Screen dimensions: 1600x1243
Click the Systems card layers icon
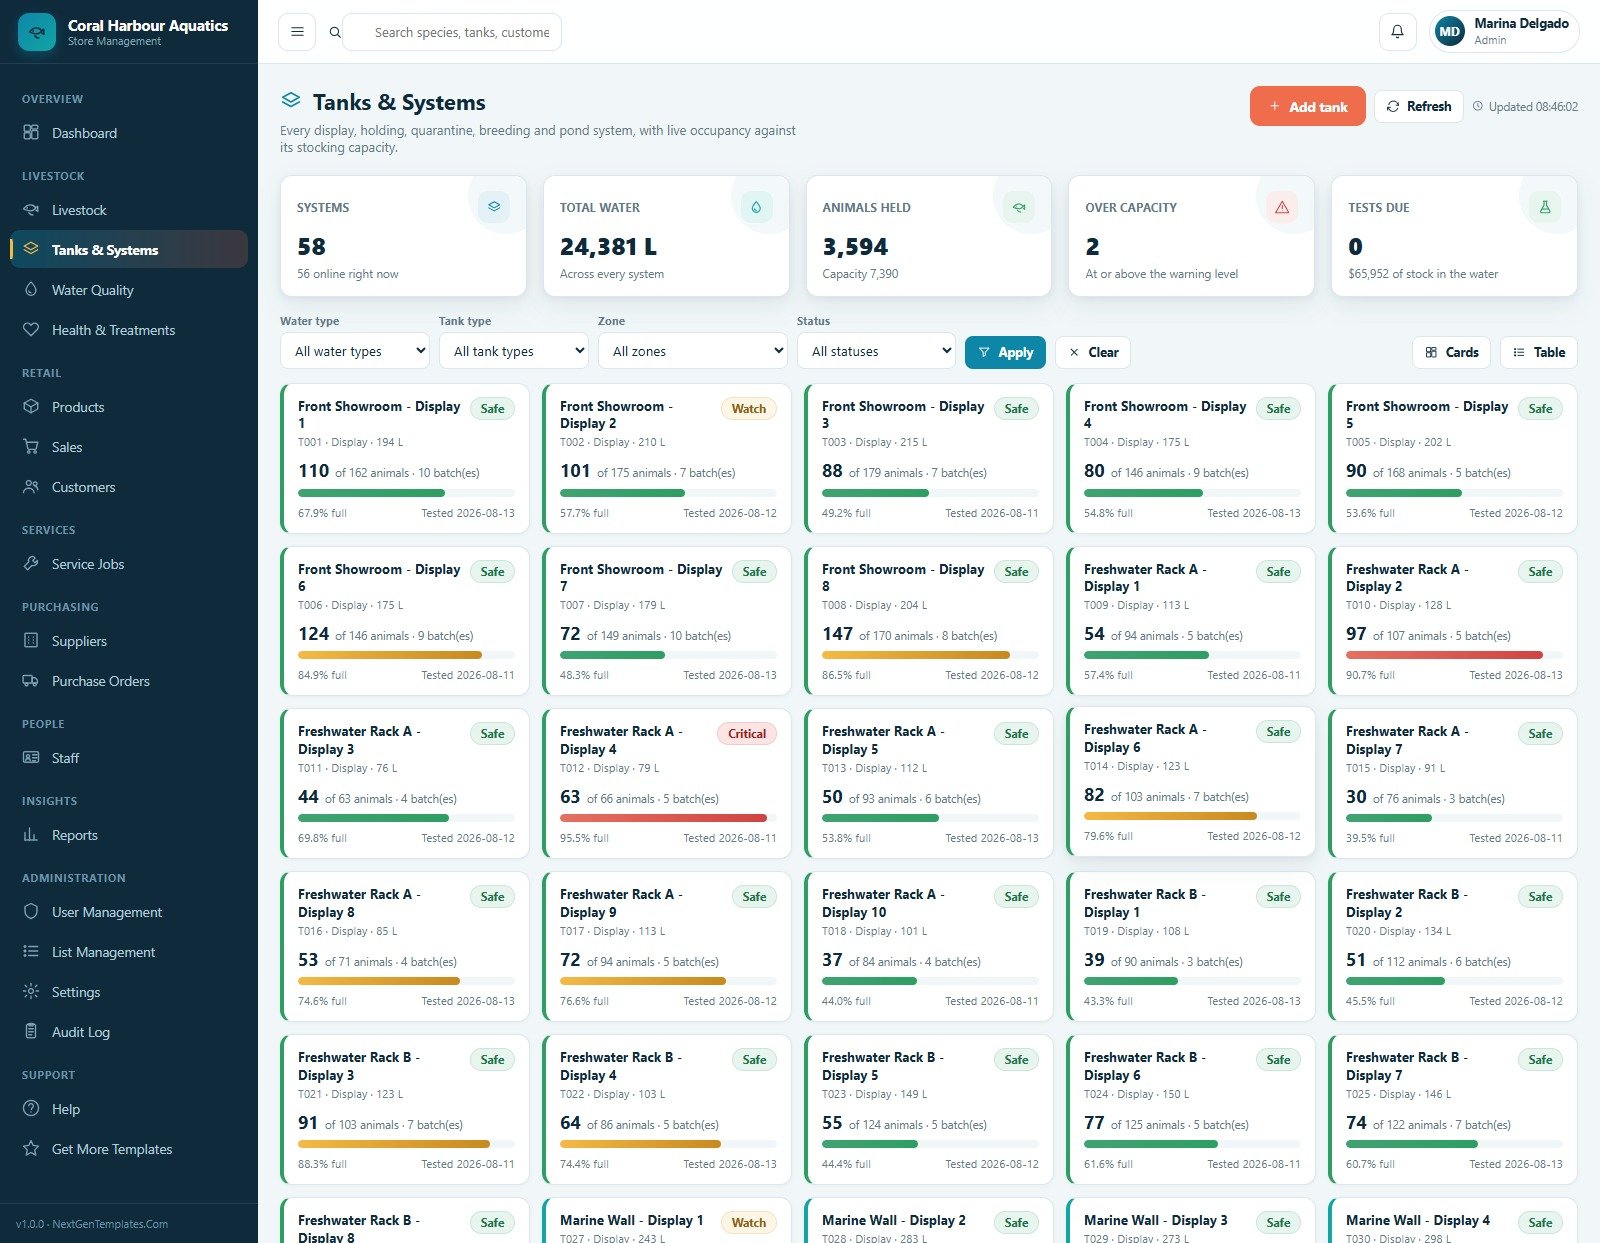pyautogui.click(x=494, y=207)
